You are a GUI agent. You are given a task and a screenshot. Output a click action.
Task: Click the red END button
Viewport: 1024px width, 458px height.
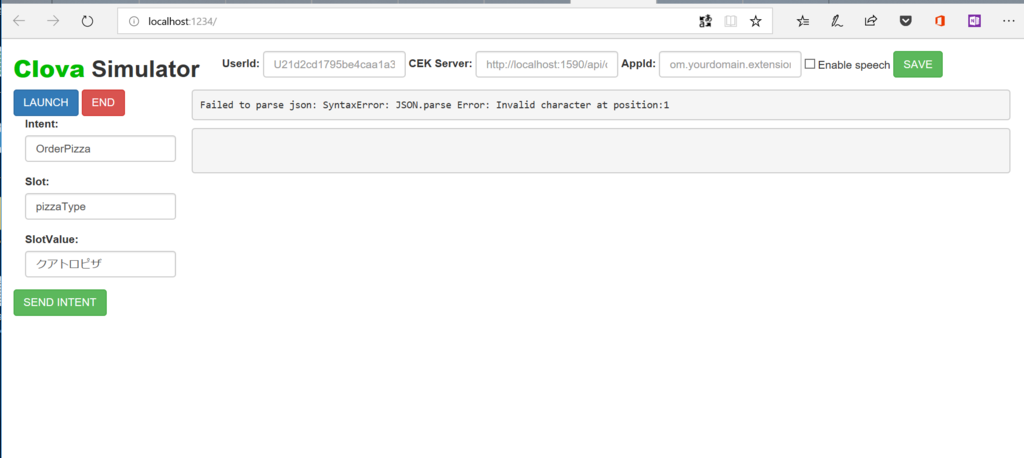pyautogui.click(x=103, y=103)
